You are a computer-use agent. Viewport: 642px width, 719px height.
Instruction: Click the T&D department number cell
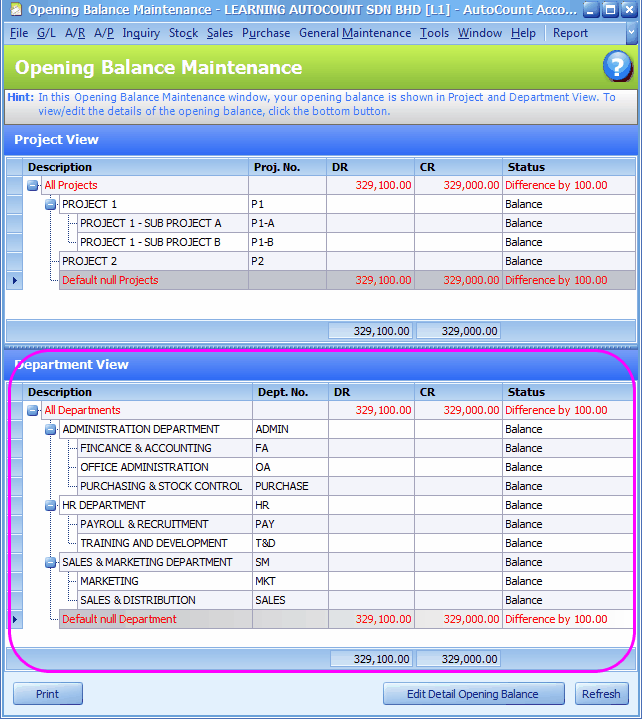pyautogui.click(x=290, y=543)
